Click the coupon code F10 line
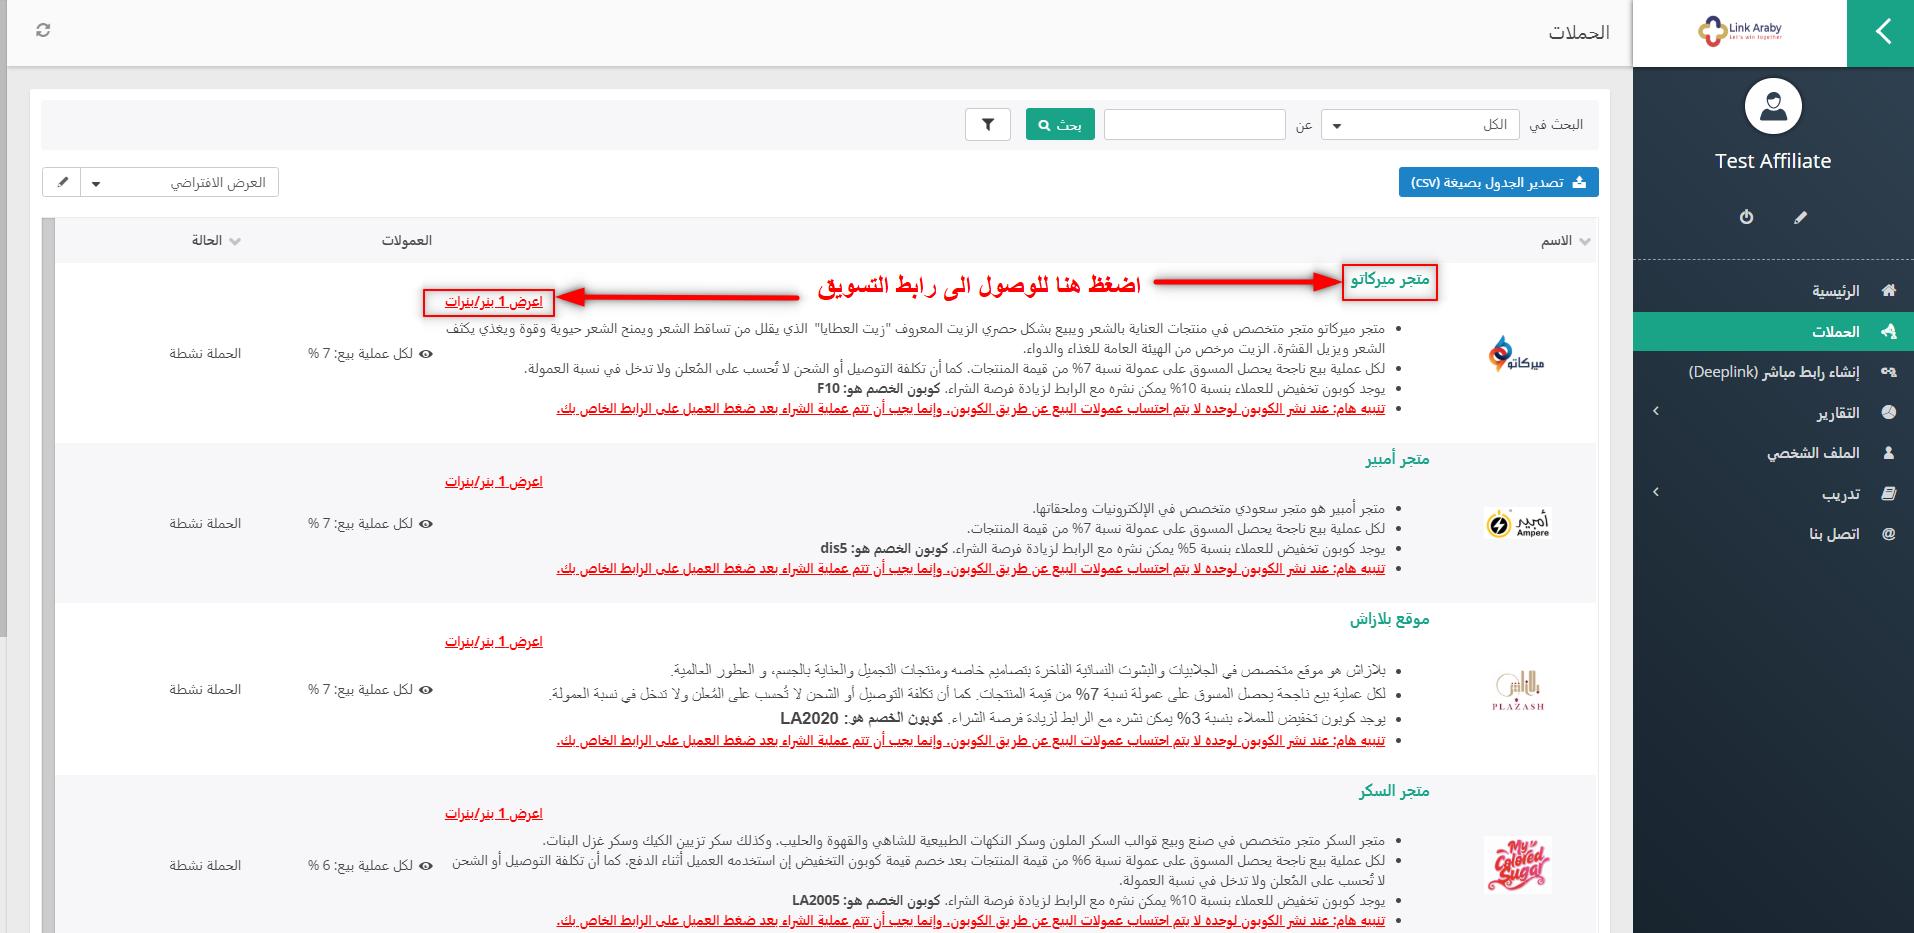 coord(1101,389)
